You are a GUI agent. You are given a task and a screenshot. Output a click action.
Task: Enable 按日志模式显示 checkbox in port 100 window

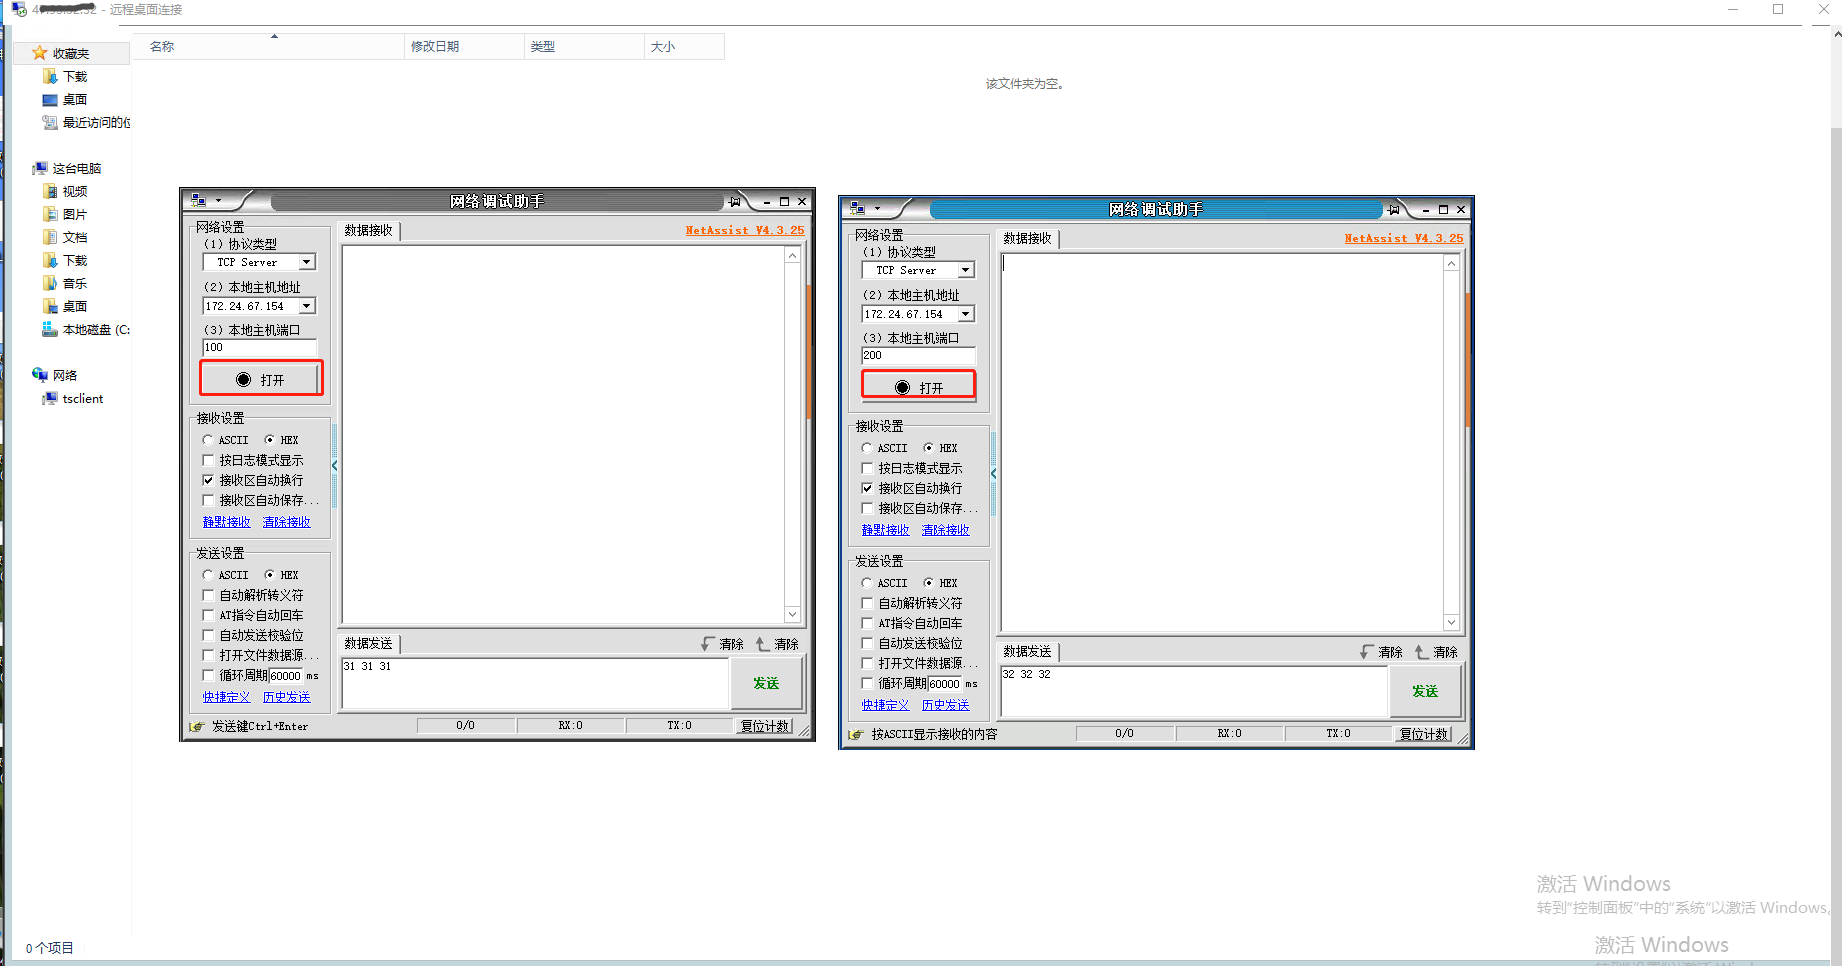(208, 460)
